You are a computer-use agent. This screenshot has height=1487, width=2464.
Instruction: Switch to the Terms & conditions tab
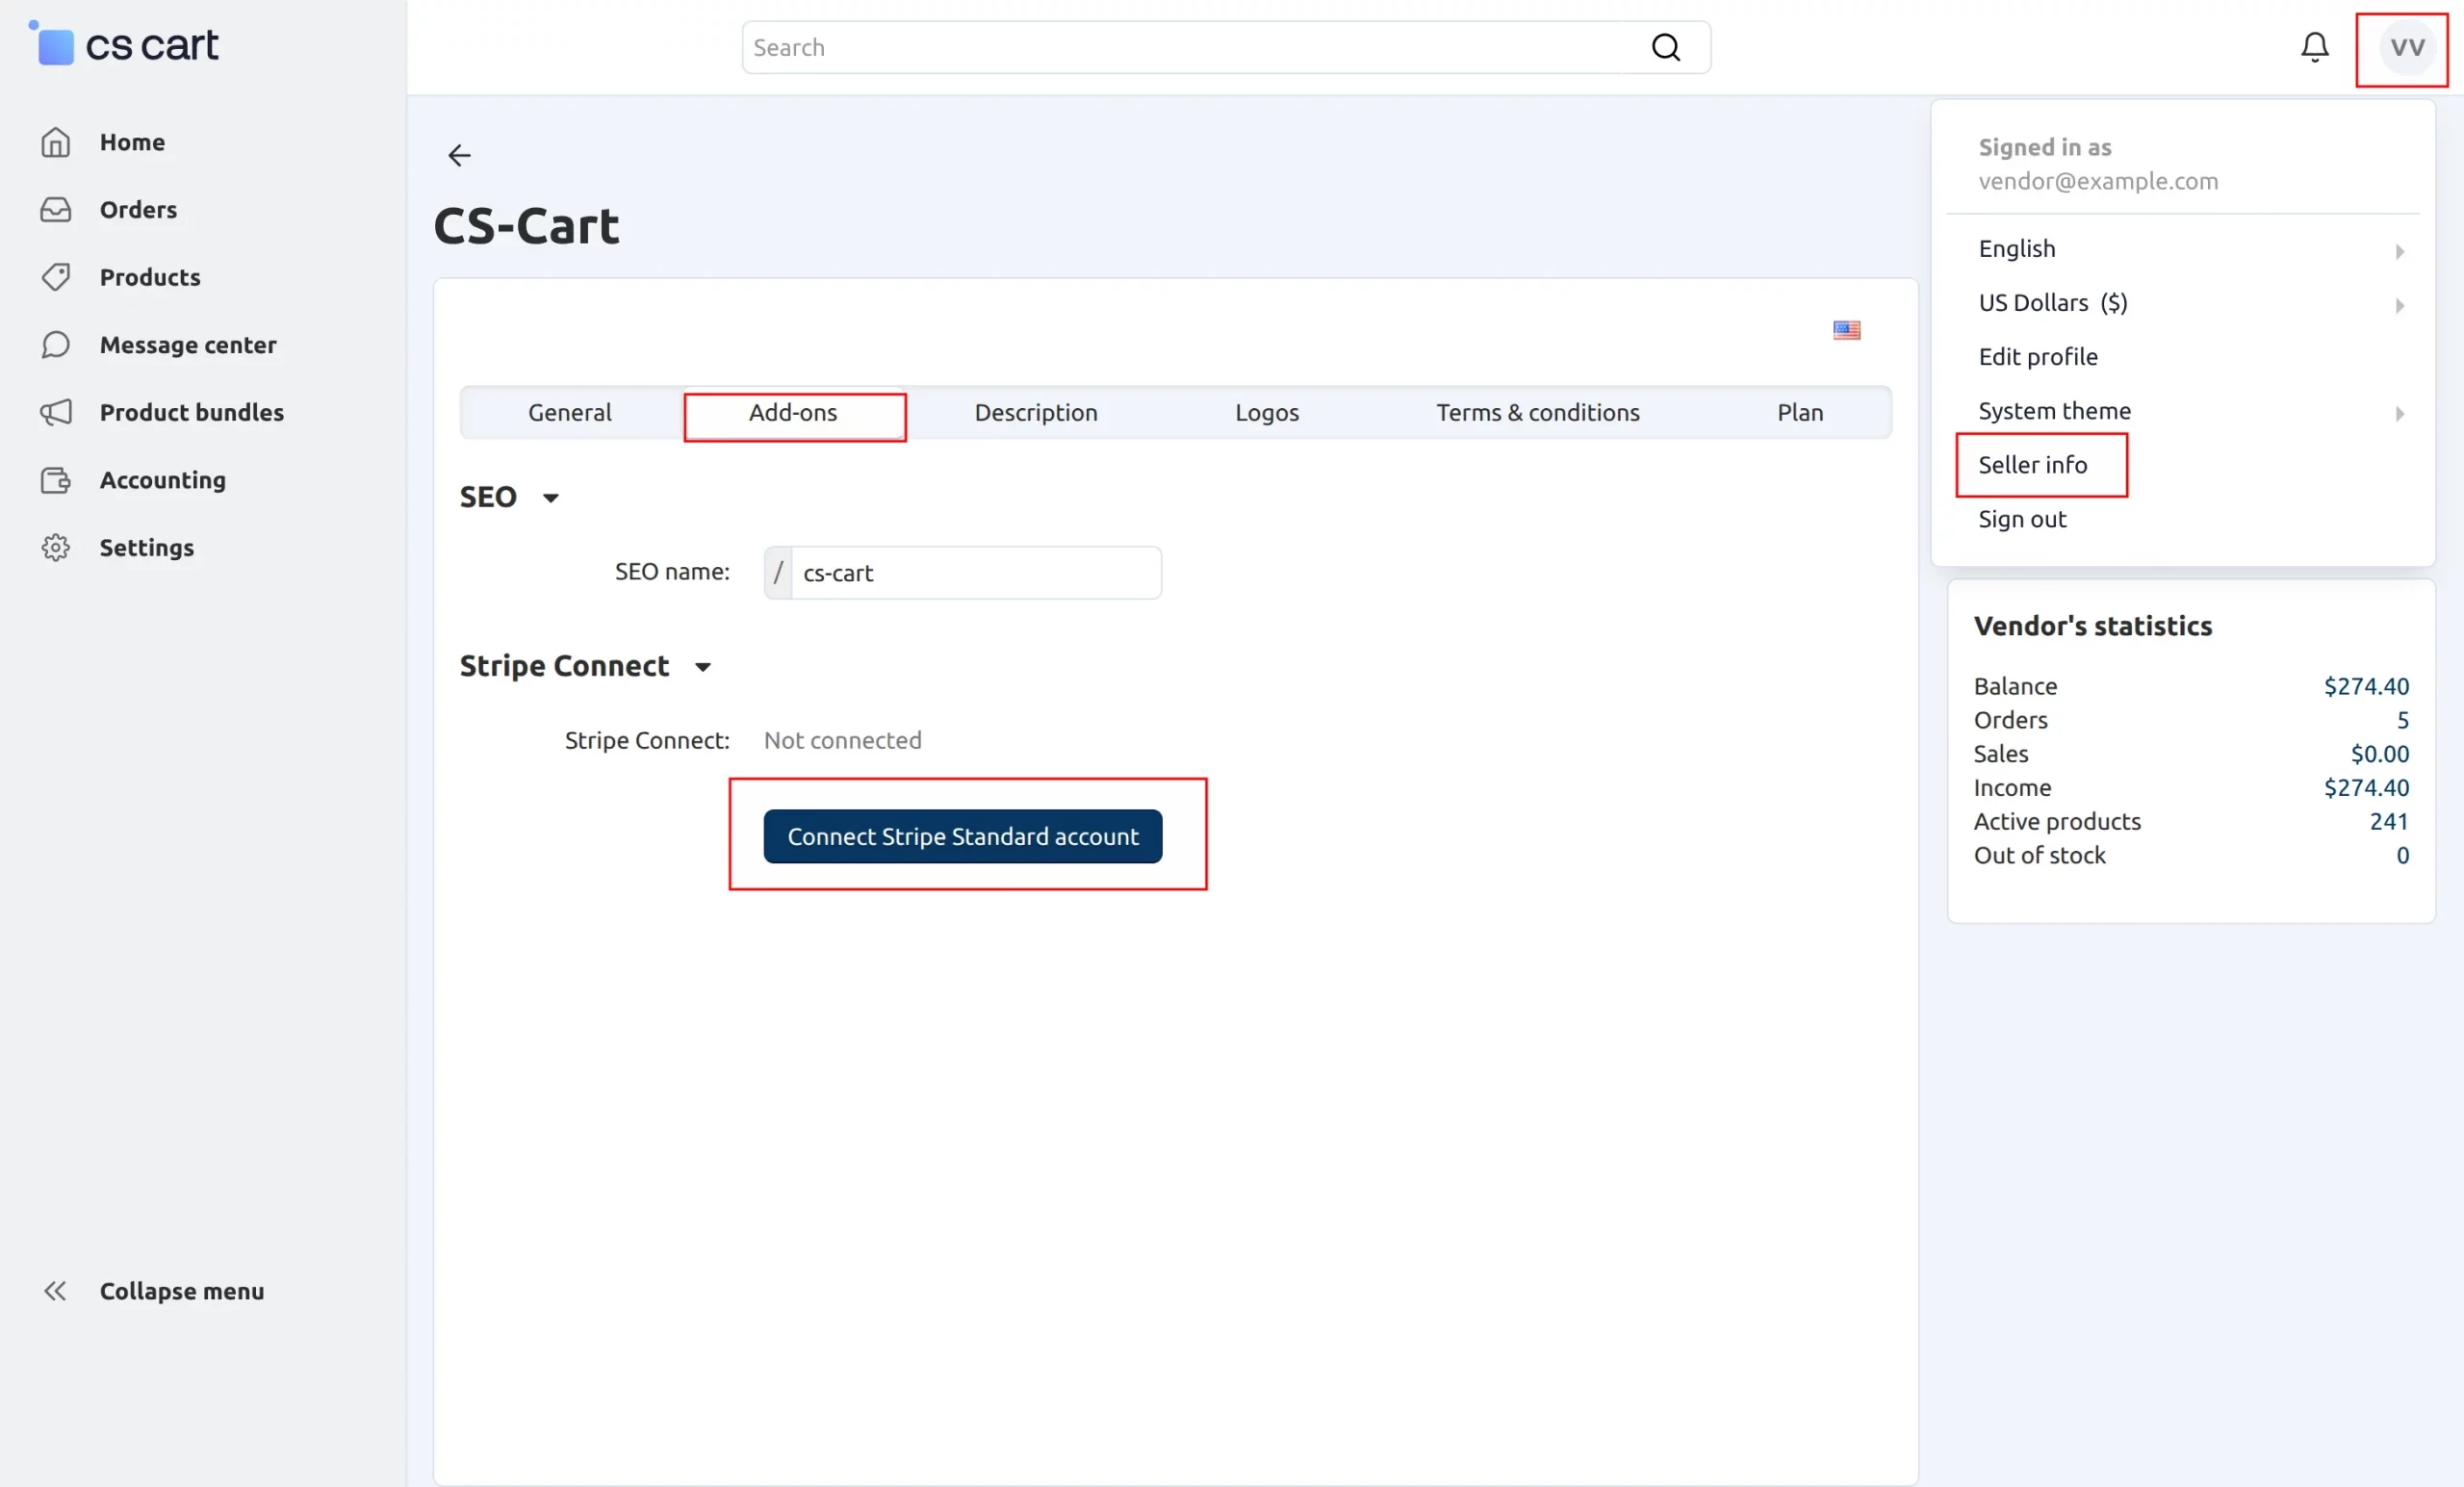pyautogui.click(x=1538, y=412)
